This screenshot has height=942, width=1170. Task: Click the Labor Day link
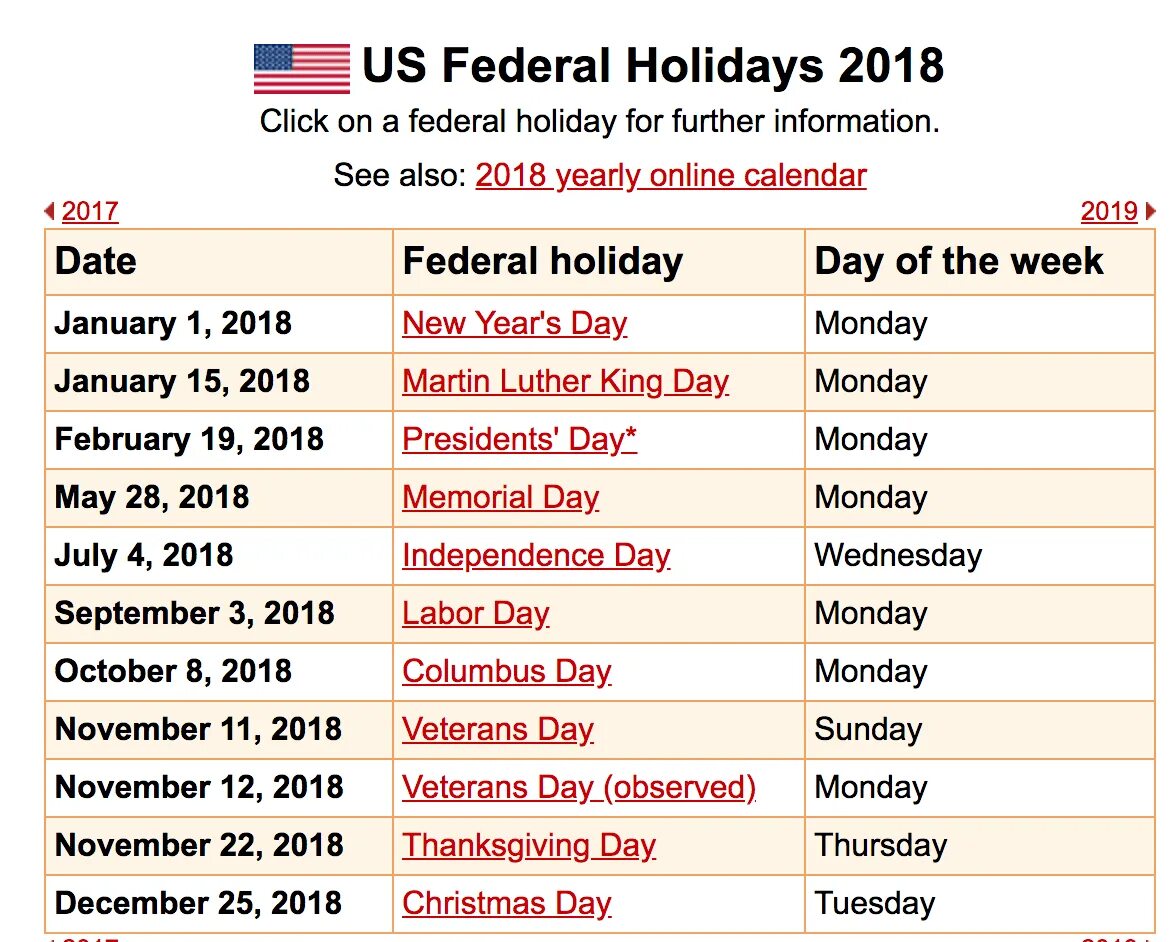[475, 613]
